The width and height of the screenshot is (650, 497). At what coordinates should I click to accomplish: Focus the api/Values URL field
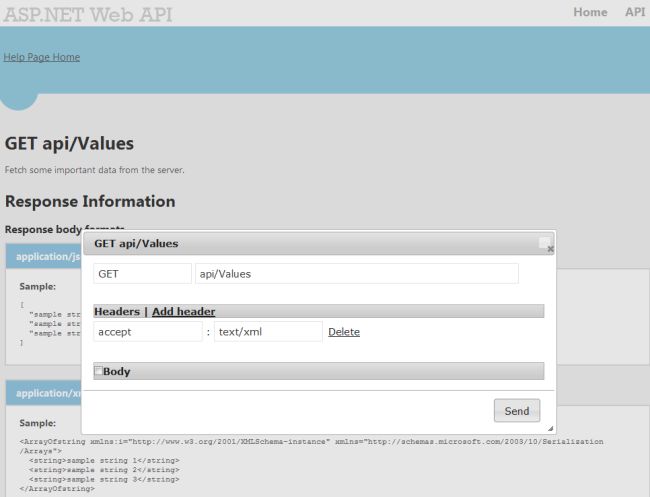tap(357, 274)
